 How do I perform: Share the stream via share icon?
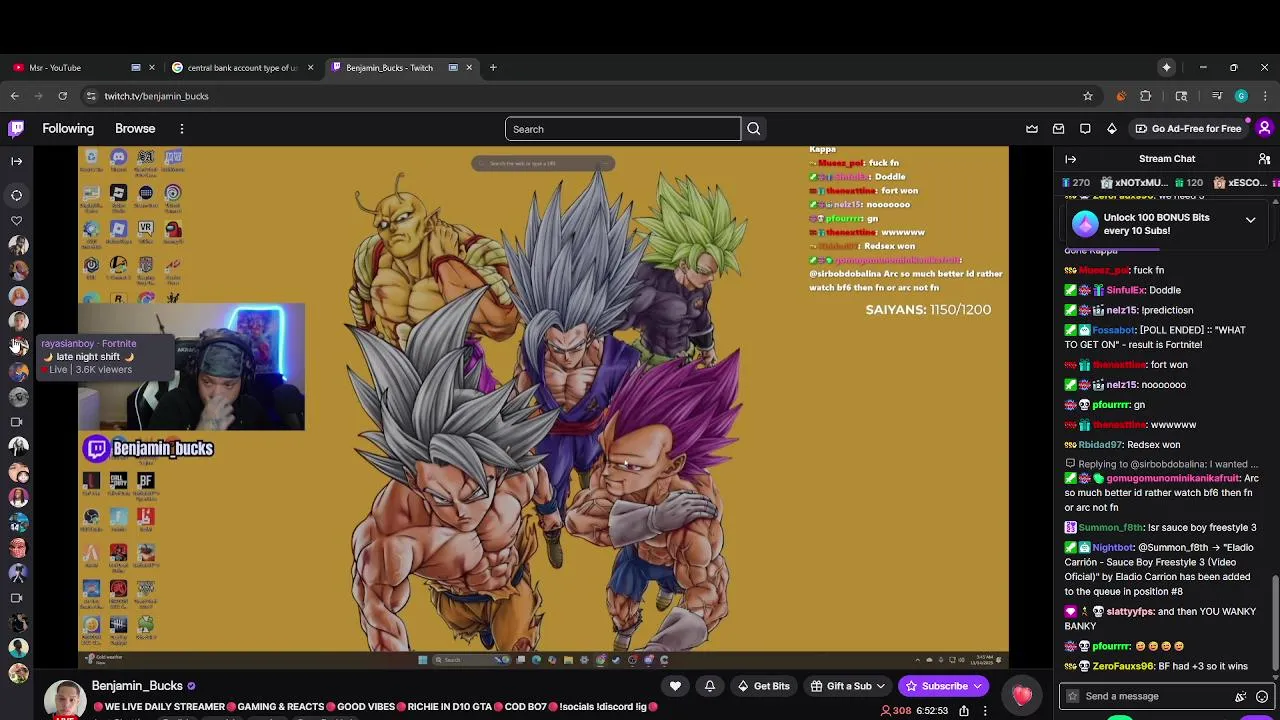click(x=964, y=711)
